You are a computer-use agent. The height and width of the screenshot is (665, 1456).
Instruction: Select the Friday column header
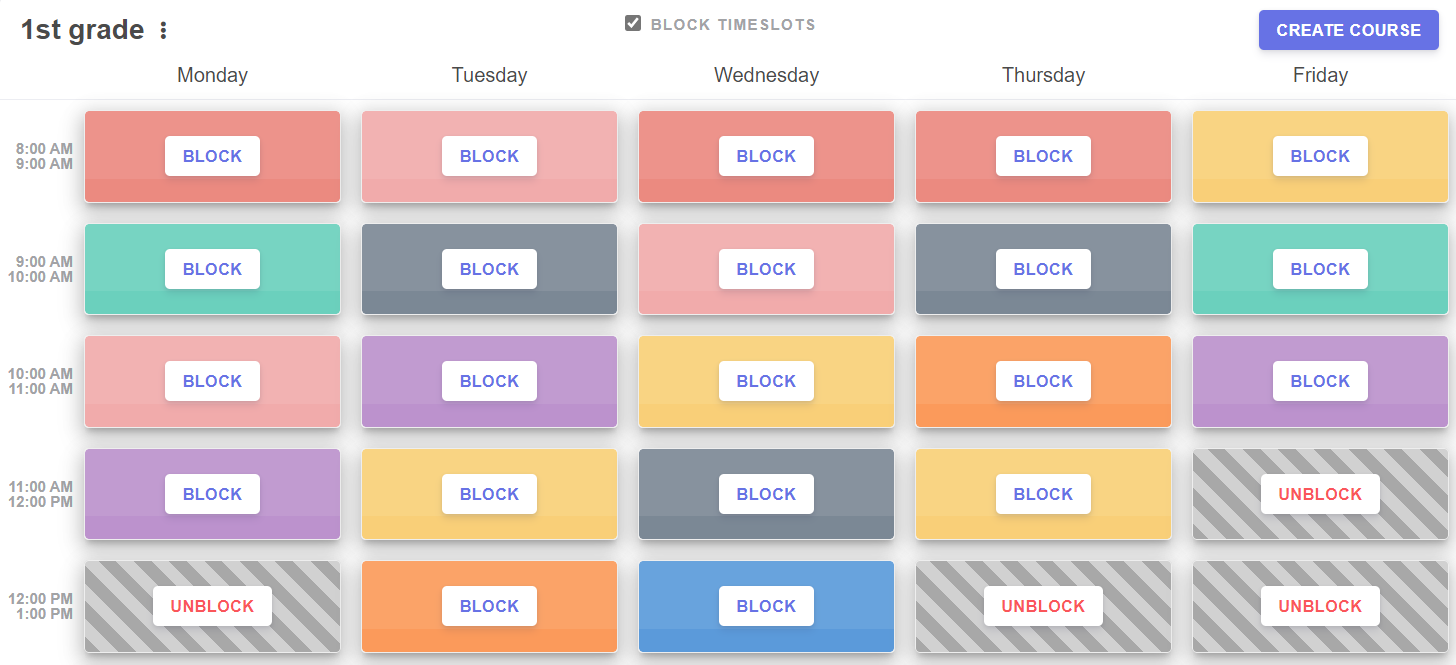[x=1320, y=75]
